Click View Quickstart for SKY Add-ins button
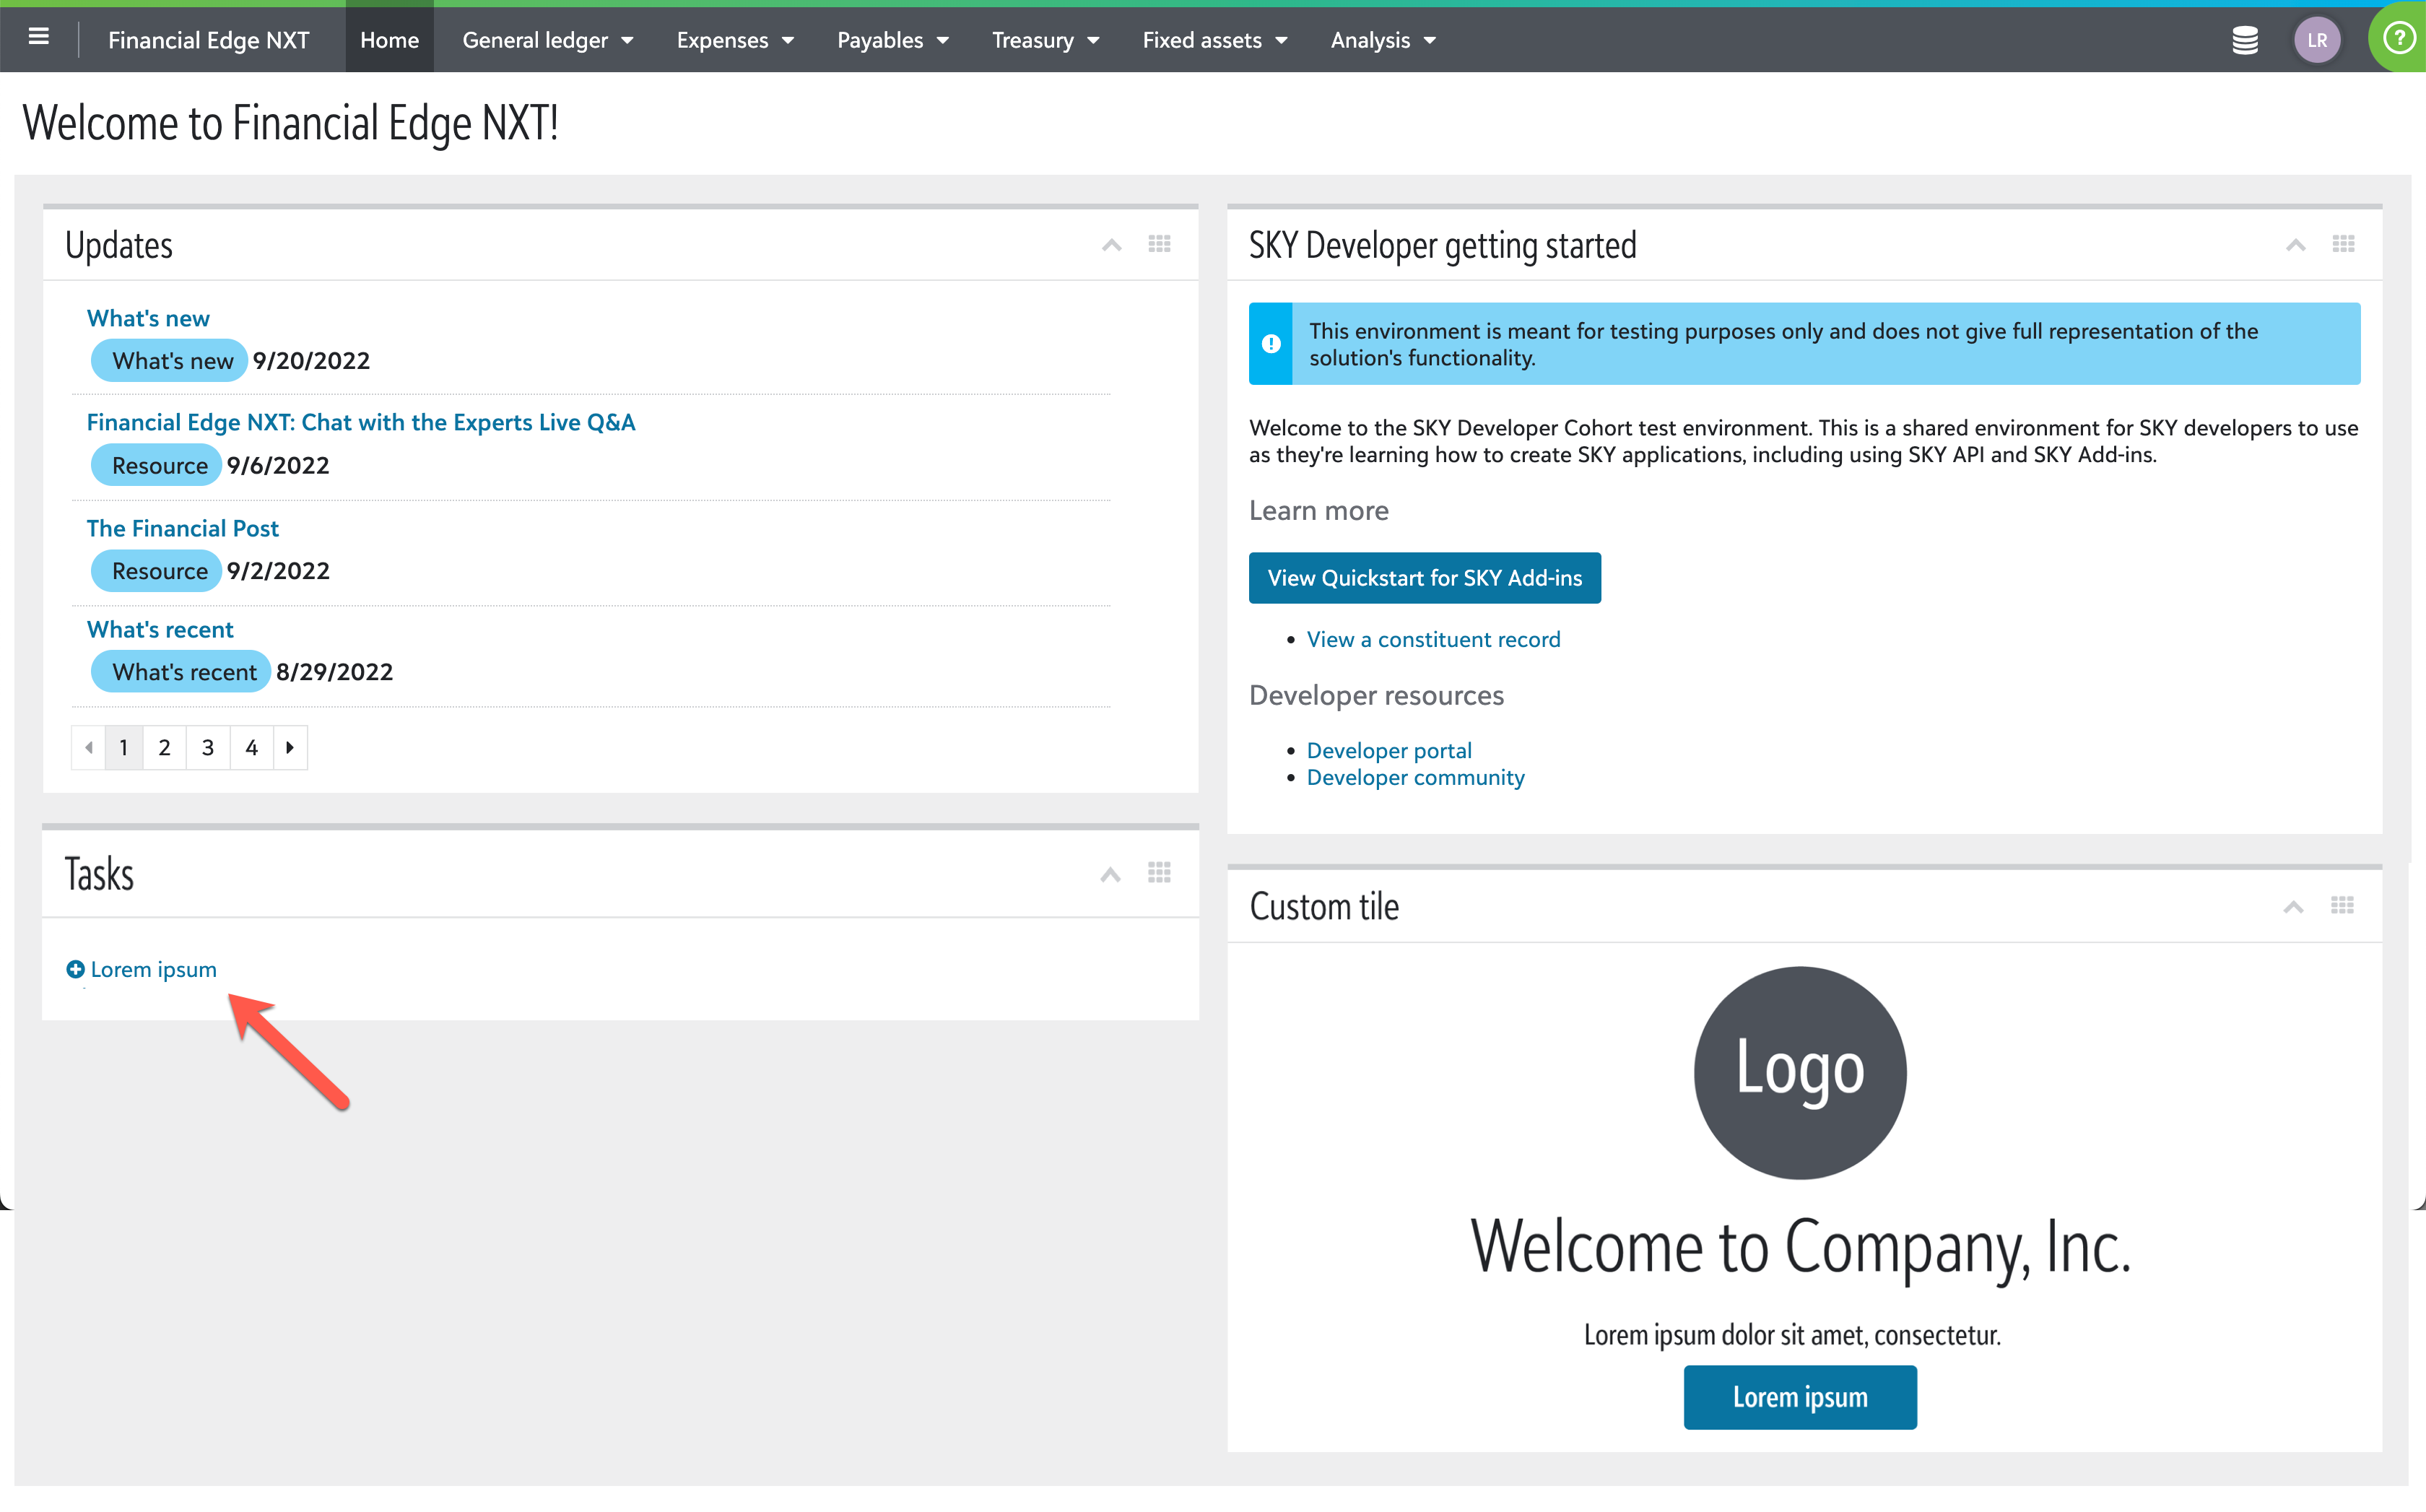2426x1512 pixels. click(x=1423, y=578)
